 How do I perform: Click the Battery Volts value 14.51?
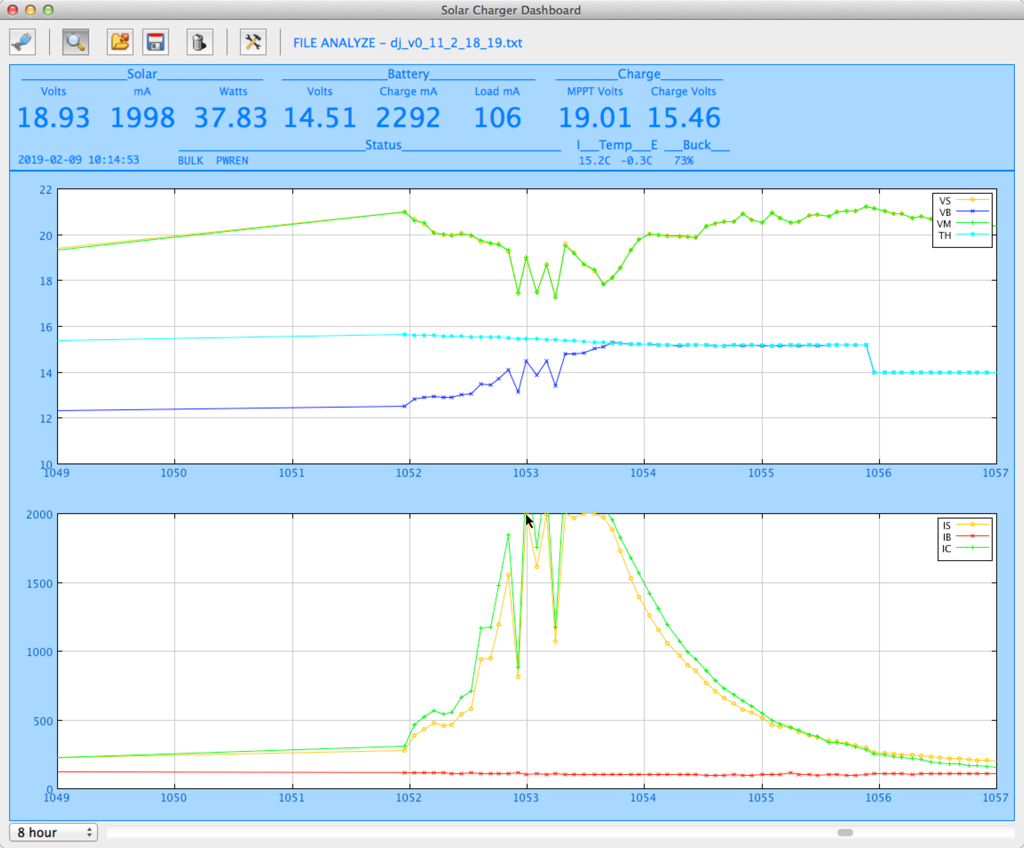[x=319, y=118]
